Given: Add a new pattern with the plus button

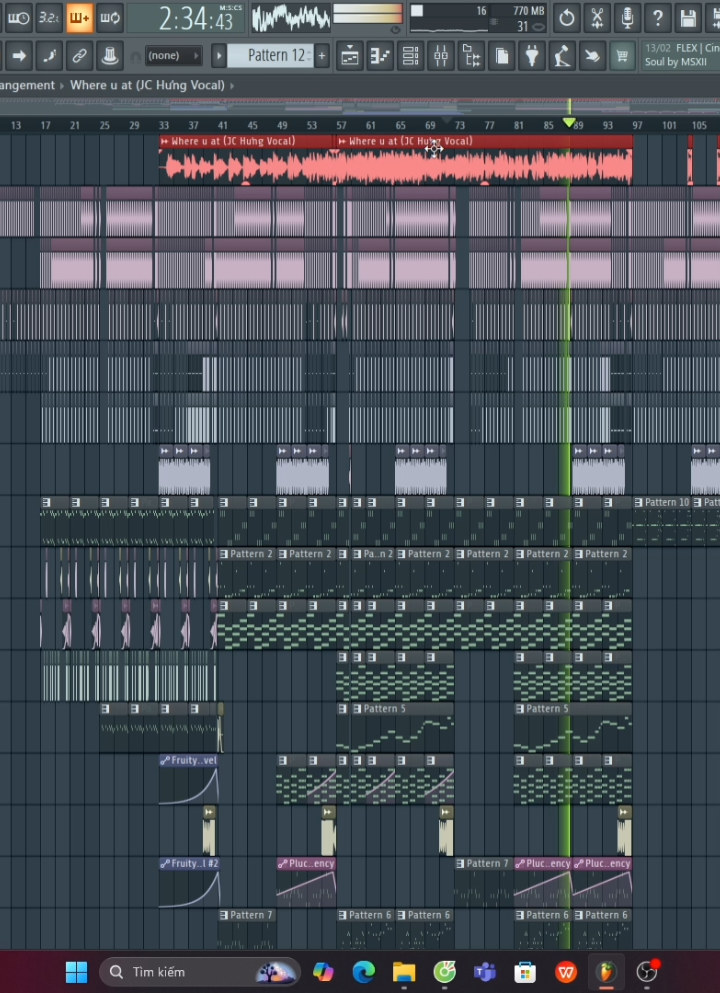Looking at the screenshot, I should point(322,56).
